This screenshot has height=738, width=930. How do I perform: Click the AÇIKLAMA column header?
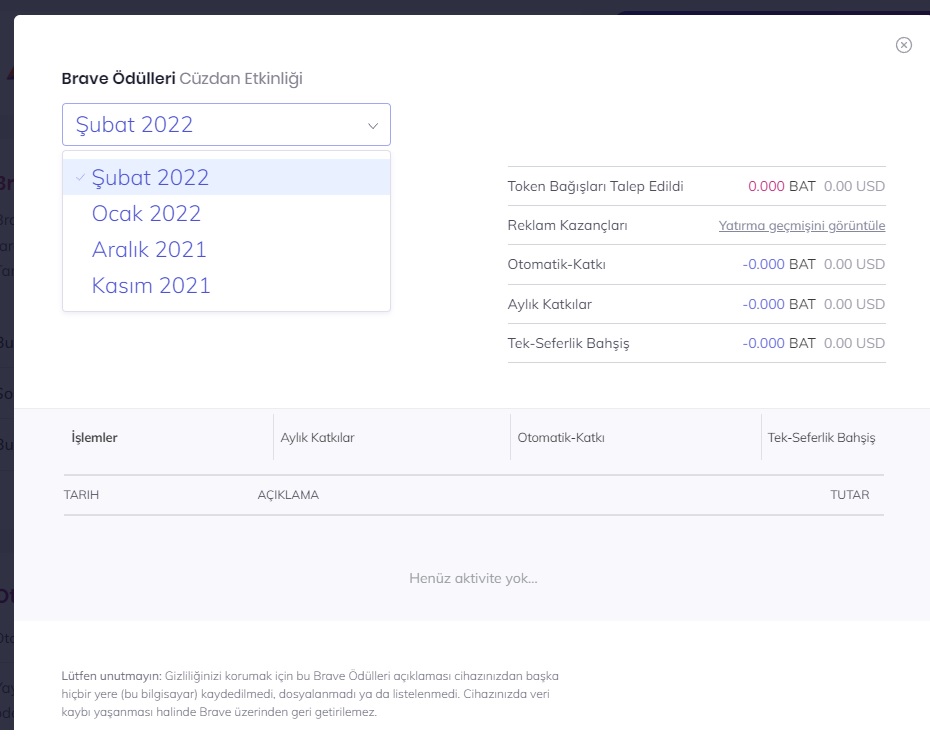[288, 495]
